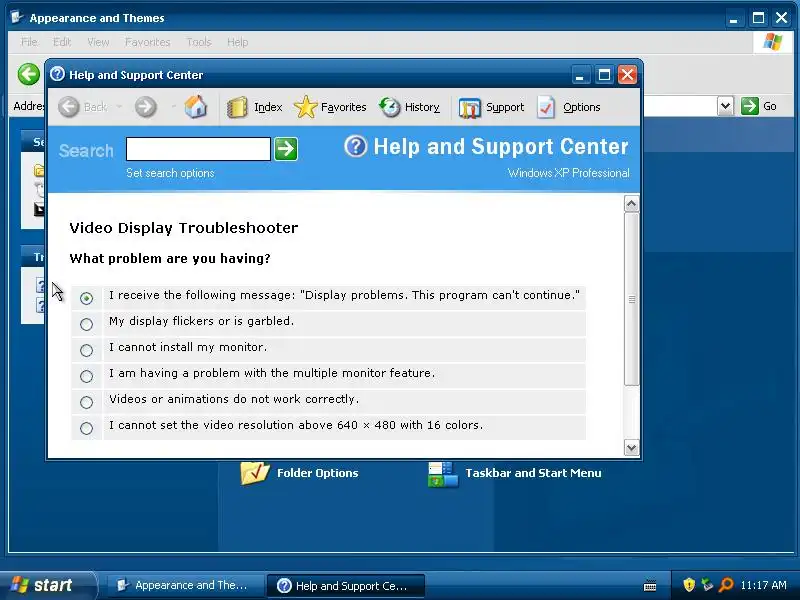
Task: Open the Help menu
Action: pyautogui.click(x=237, y=42)
